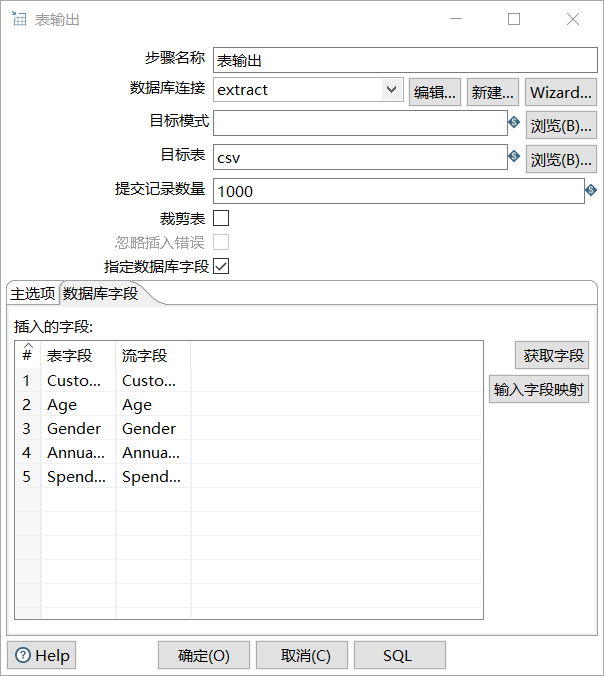Browse for 目标表 with 浏览(B)...

(x=561, y=160)
